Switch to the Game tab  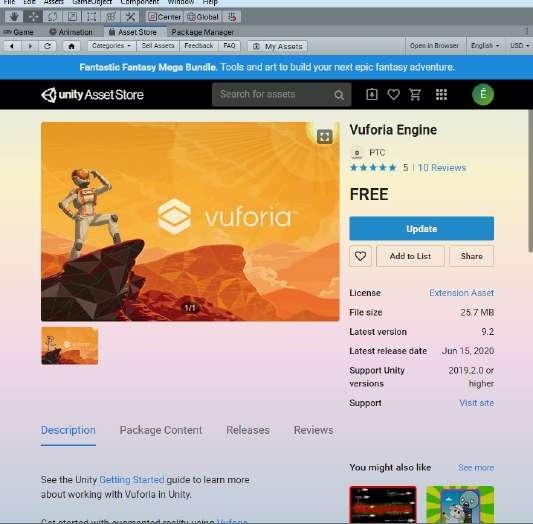click(x=19, y=32)
